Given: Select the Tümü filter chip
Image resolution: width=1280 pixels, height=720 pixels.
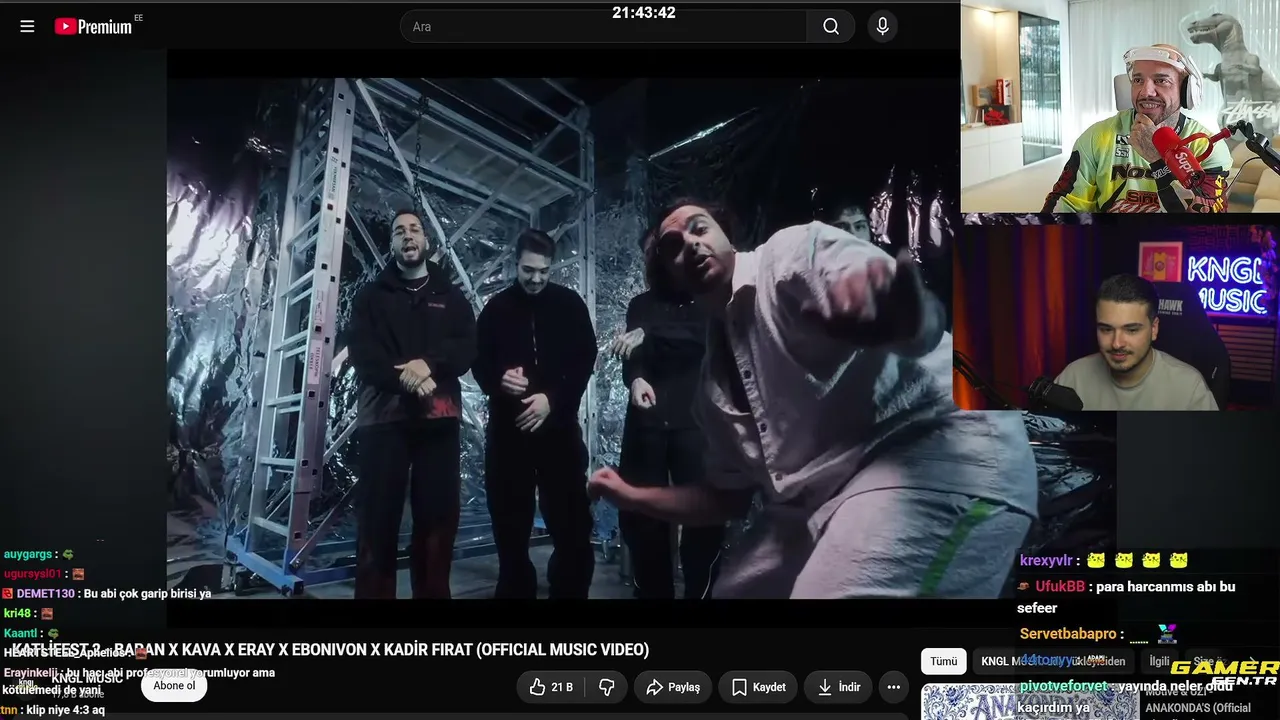Looking at the screenshot, I should [x=943, y=661].
